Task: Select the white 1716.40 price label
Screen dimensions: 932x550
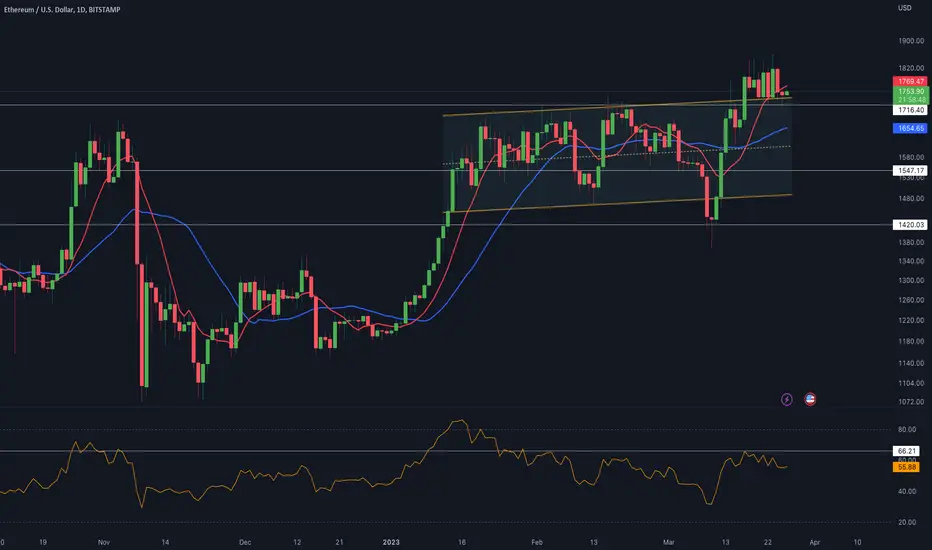Action: click(910, 110)
